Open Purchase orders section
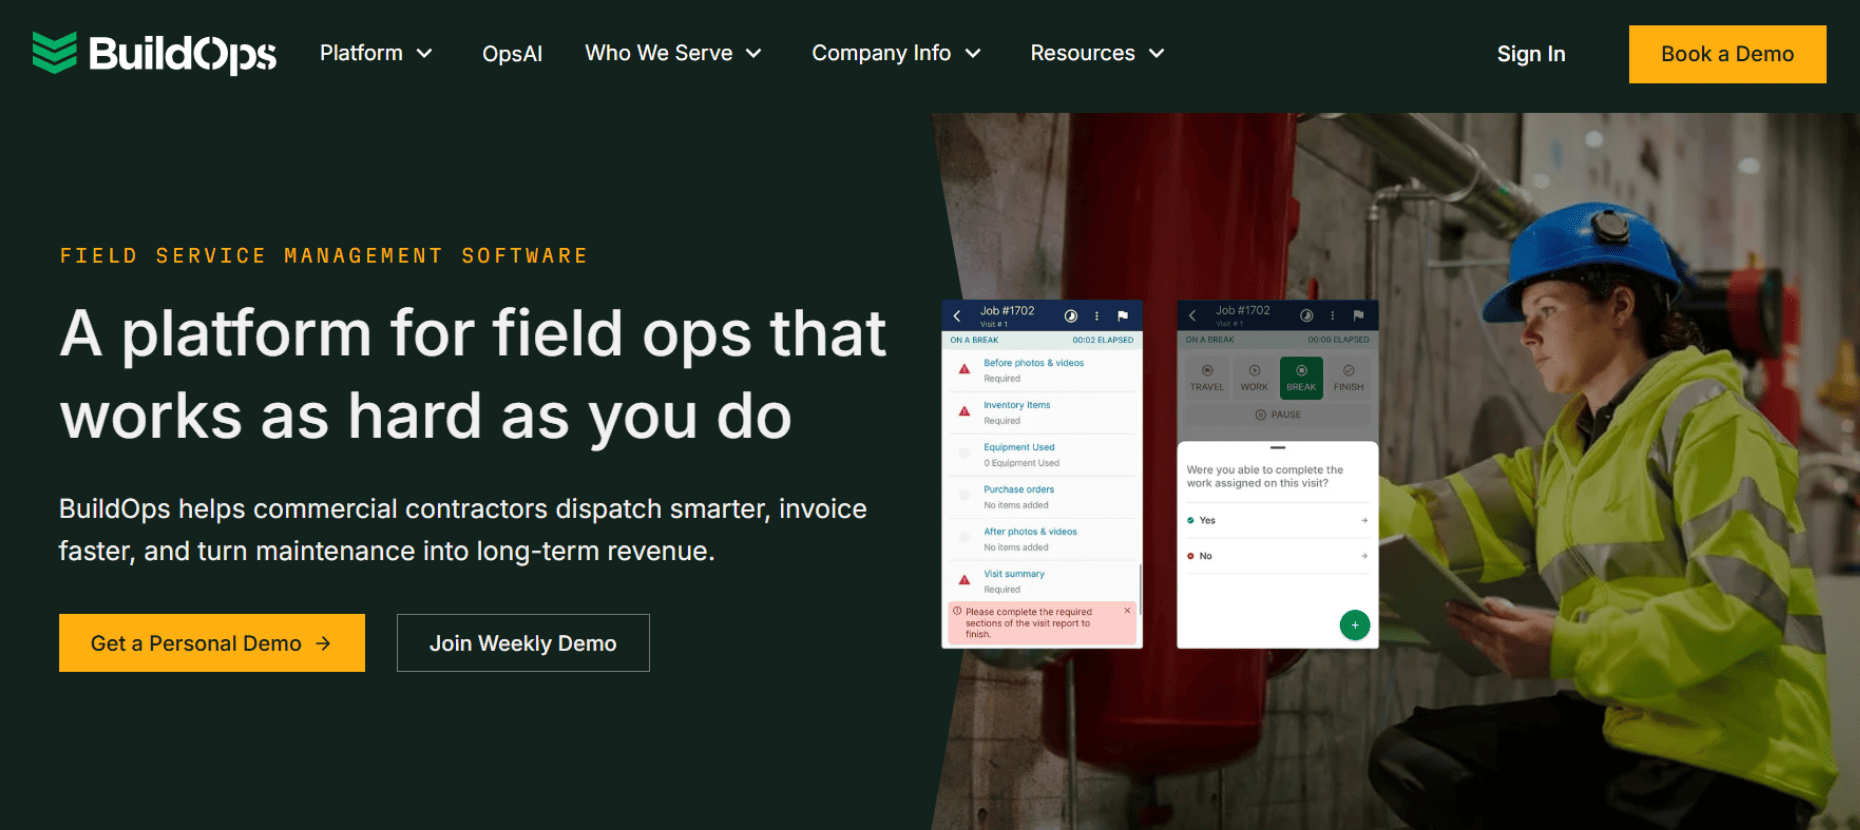The height and width of the screenshot is (830, 1860). pyautogui.click(x=1041, y=497)
